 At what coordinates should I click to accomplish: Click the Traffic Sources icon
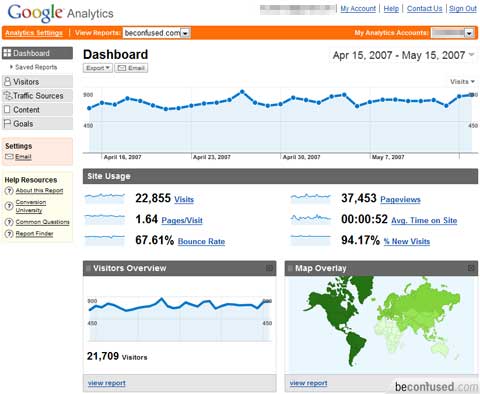(x=7, y=96)
